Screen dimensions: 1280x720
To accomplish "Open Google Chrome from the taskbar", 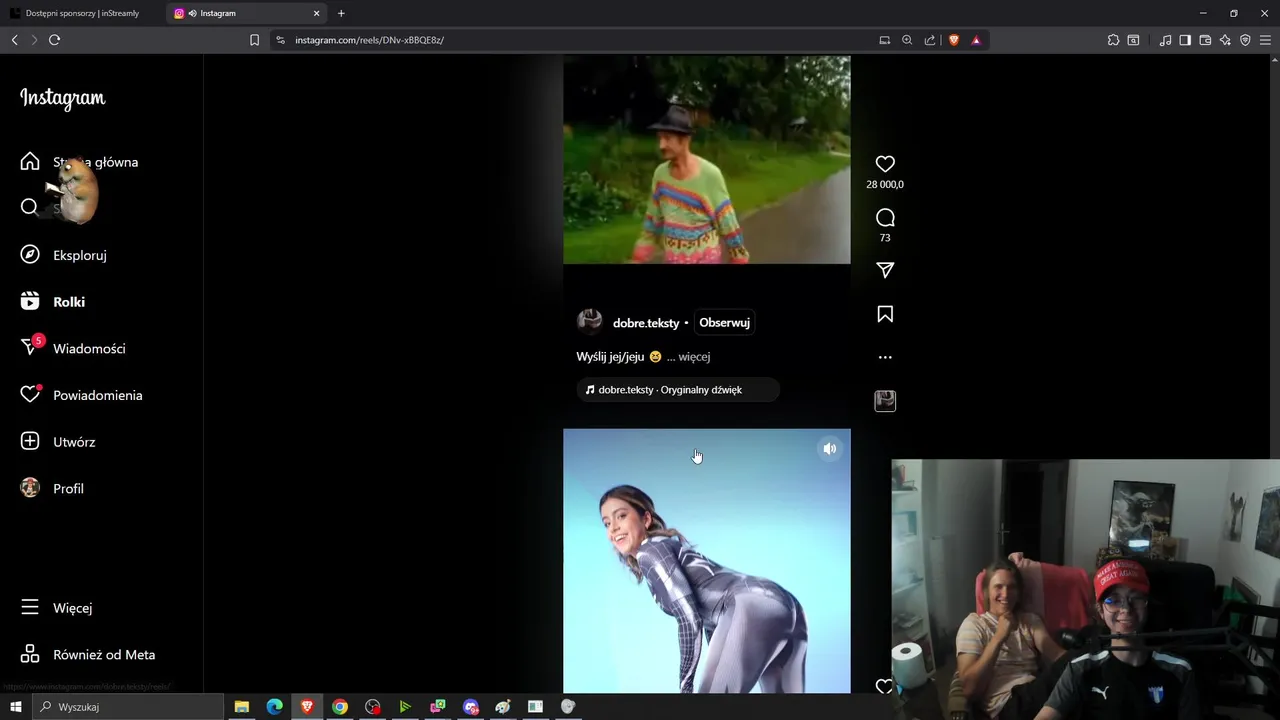I will tap(340, 707).
